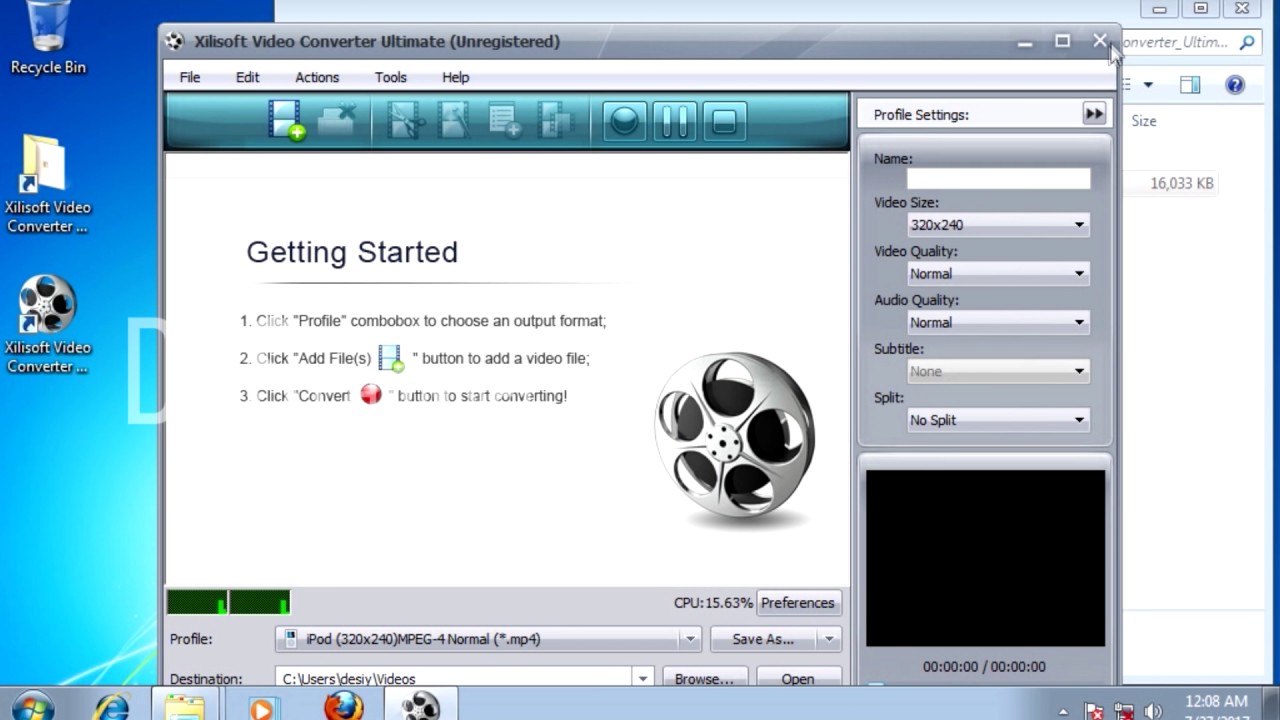Open the Effects editing toolbar icon
1280x720 pixels.
point(454,121)
